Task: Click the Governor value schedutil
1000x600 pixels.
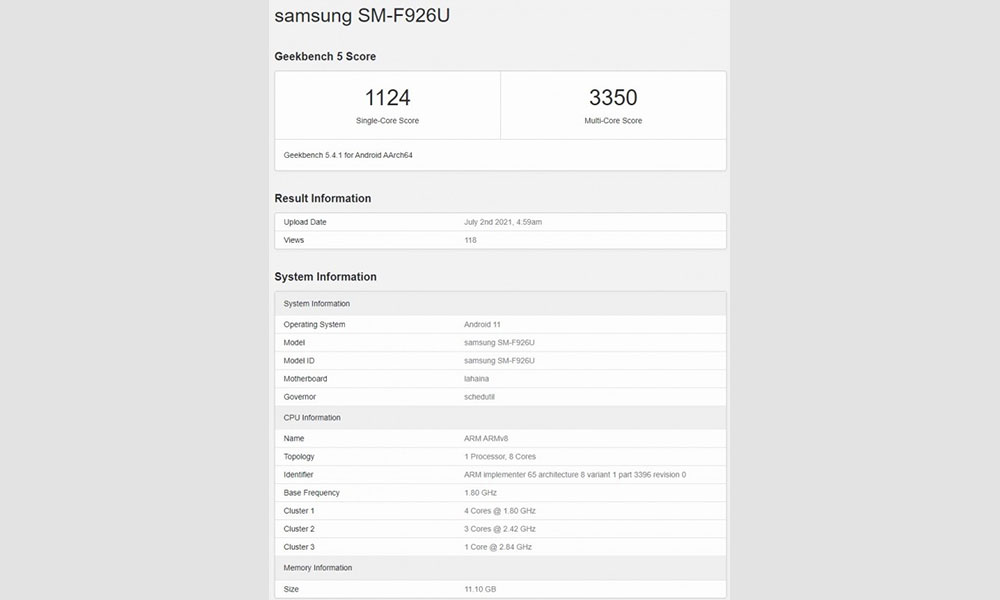Action: pyautogui.click(x=480, y=397)
